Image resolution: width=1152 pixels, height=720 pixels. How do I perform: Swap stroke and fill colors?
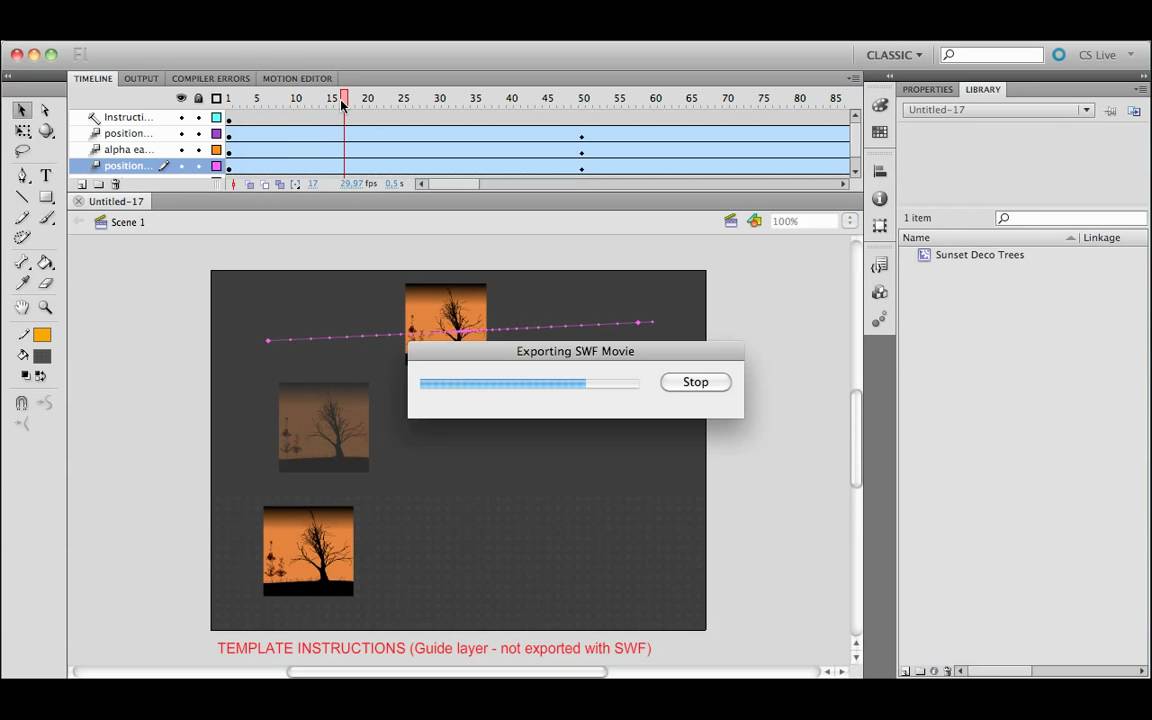[x=40, y=375]
